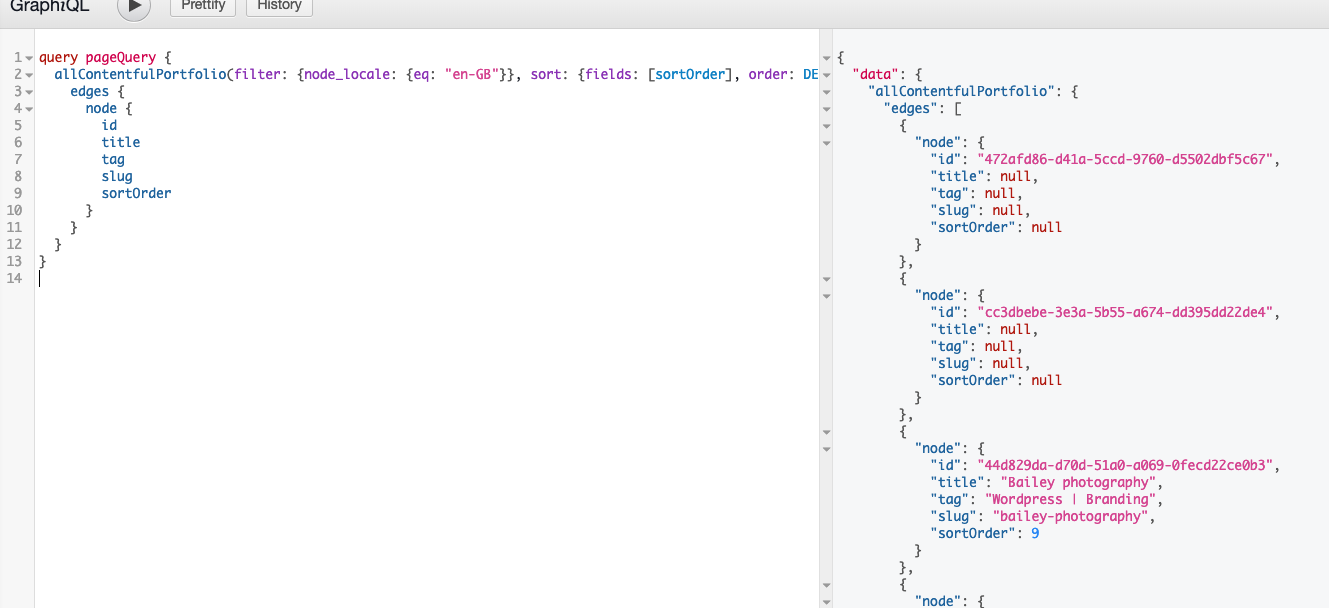Image resolution: width=1329 pixels, height=608 pixels.
Task: Click the sortOrder field on line 9
Action: (x=136, y=193)
